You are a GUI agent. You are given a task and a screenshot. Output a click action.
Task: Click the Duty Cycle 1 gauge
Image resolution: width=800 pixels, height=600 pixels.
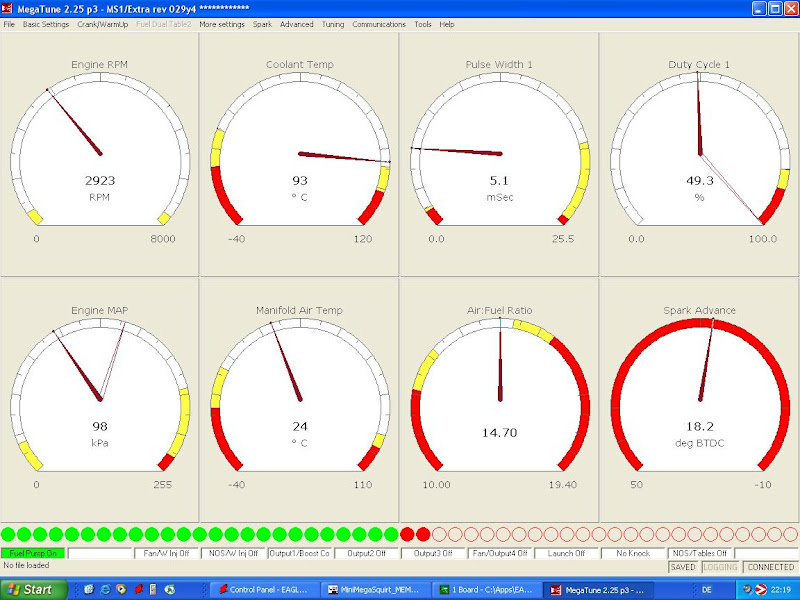point(699,153)
